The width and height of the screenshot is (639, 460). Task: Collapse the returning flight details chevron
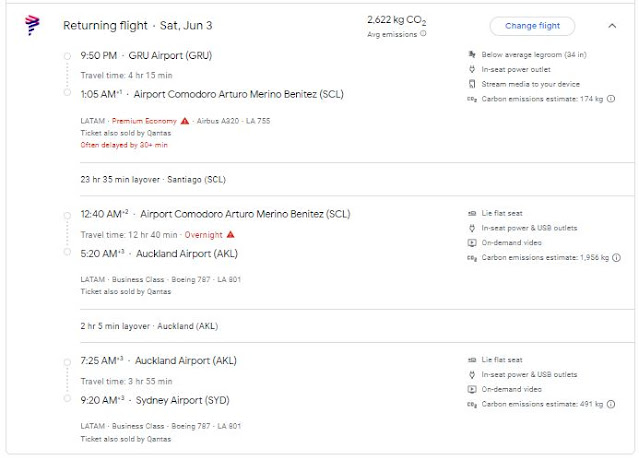[x=611, y=26]
